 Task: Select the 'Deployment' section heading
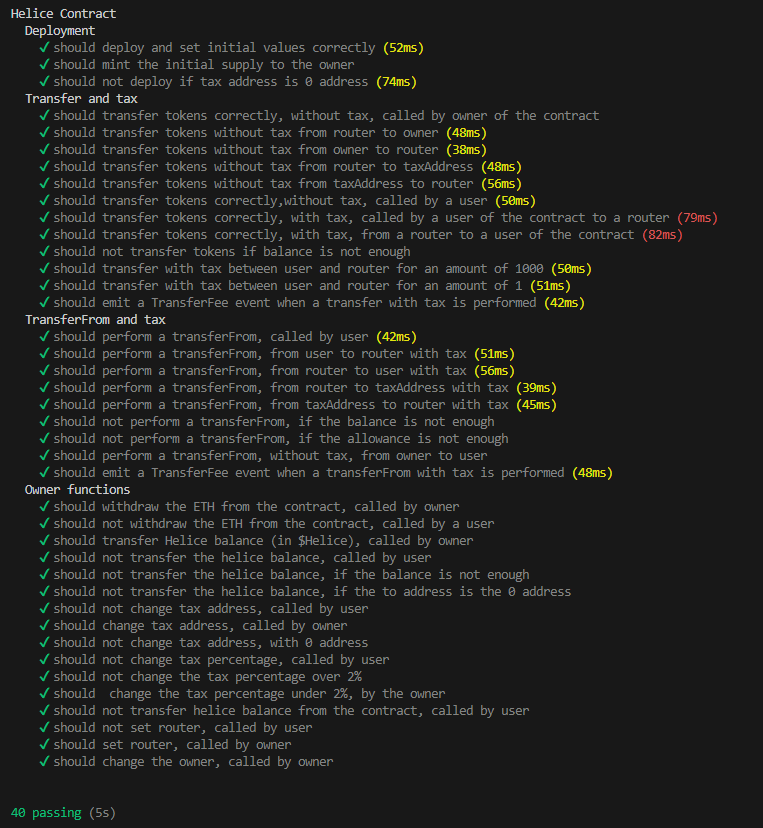pyautogui.click(x=60, y=31)
